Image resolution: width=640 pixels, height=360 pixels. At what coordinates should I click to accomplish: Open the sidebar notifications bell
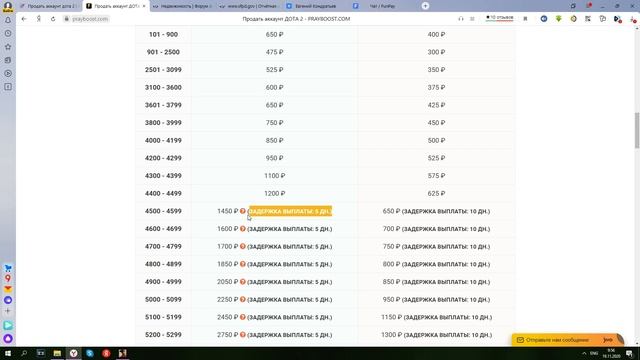coord(8,20)
